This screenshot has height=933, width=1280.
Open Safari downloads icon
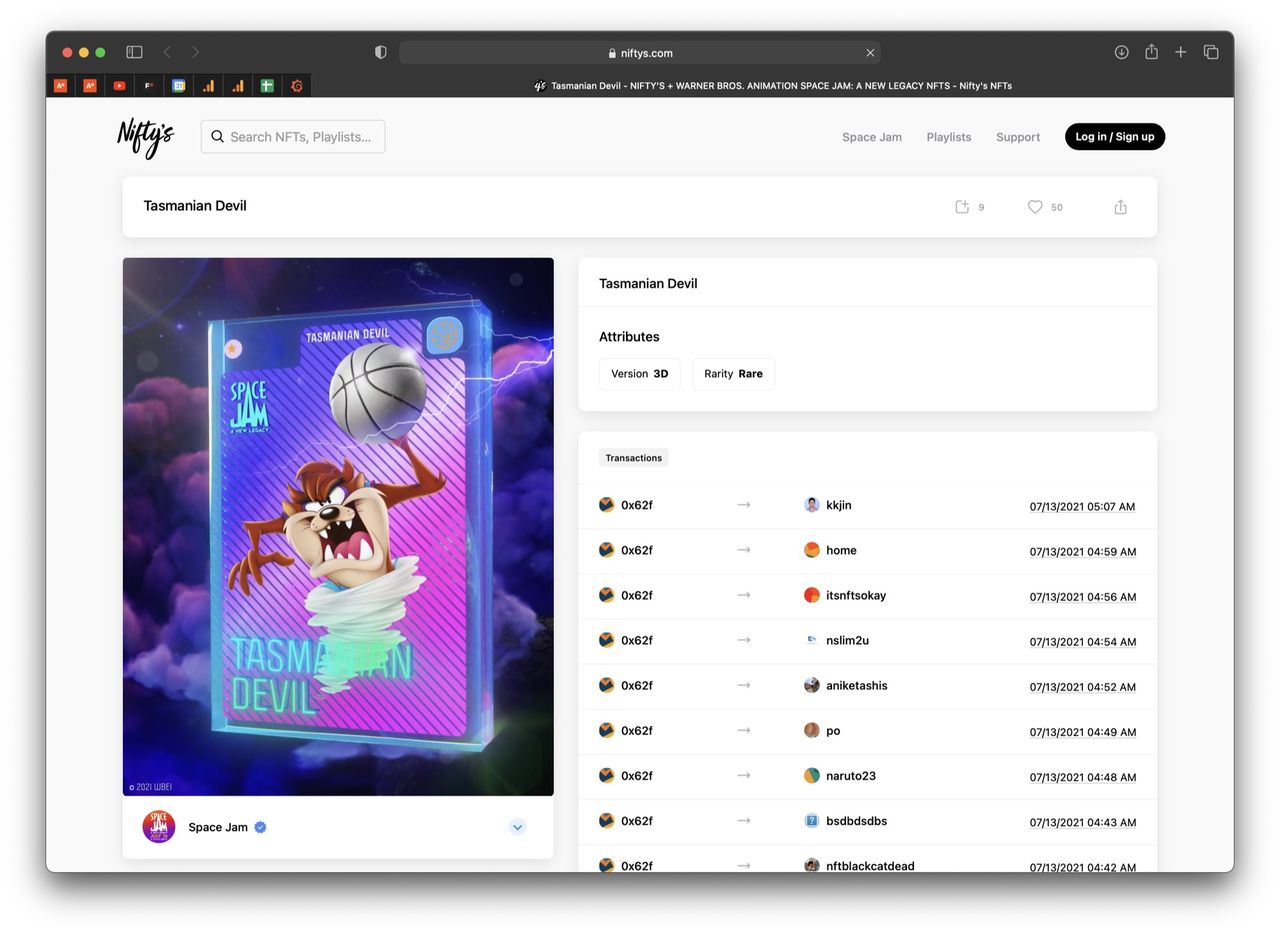point(1121,52)
